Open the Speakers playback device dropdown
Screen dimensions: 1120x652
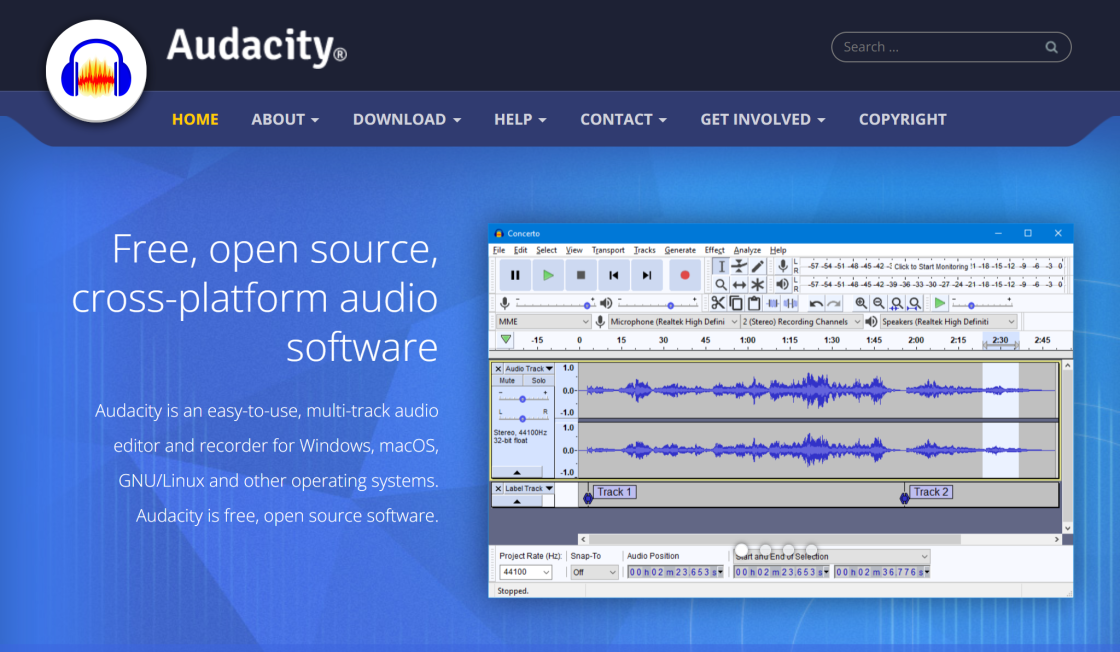tap(949, 321)
